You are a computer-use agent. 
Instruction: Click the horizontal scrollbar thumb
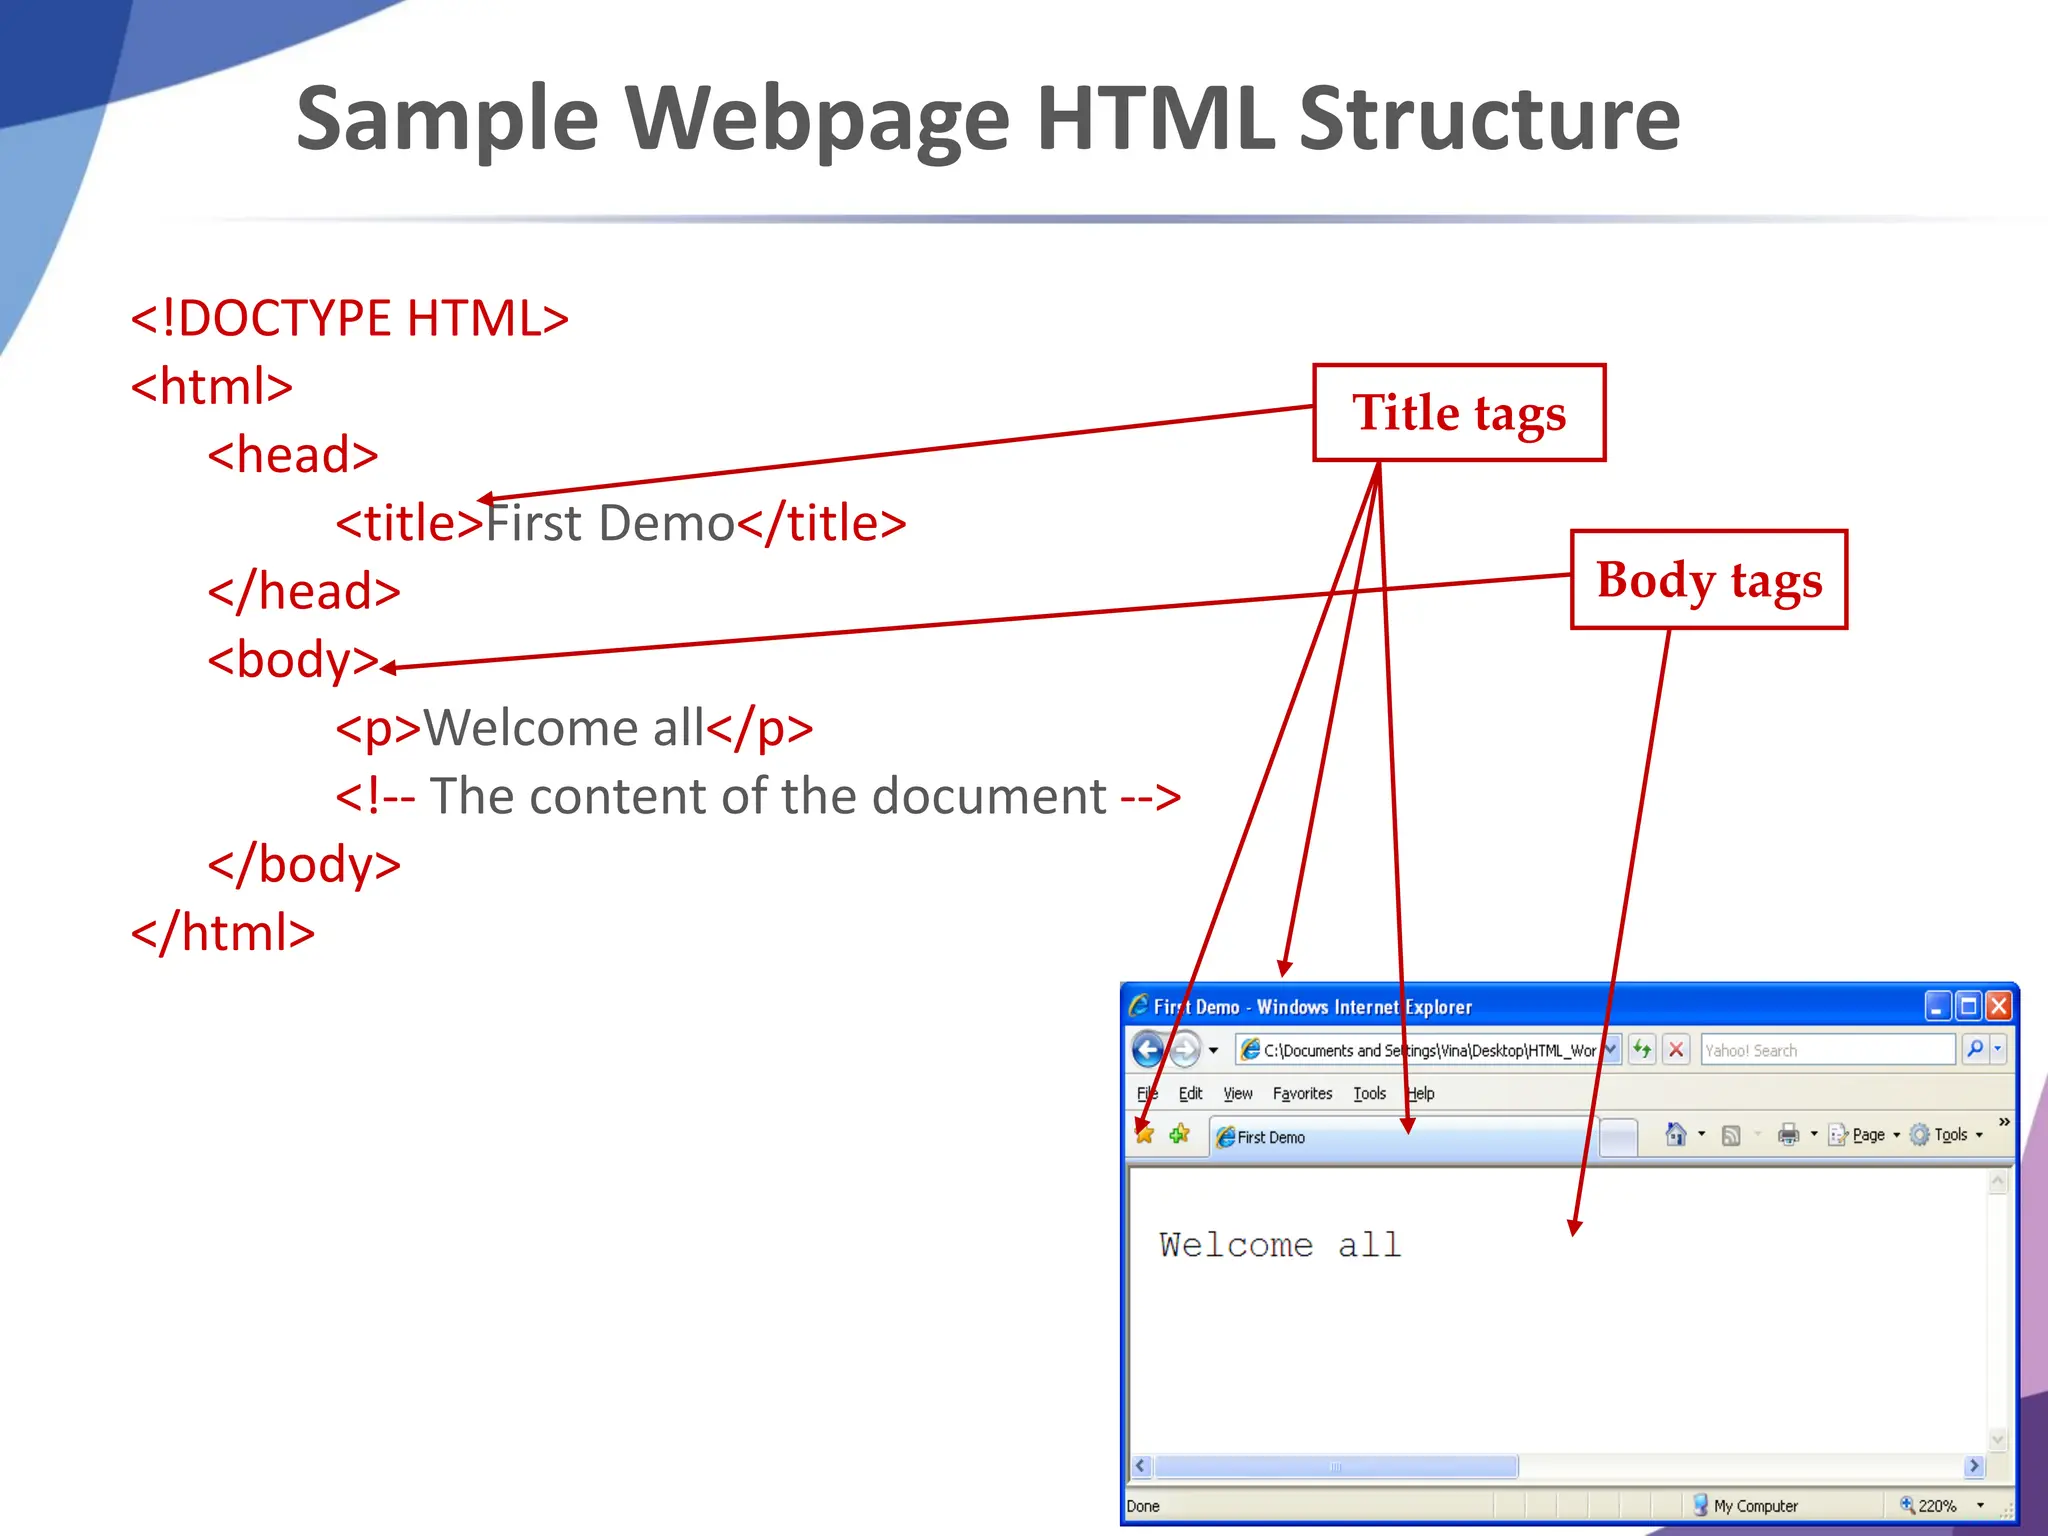pyautogui.click(x=1336, y=1466)
